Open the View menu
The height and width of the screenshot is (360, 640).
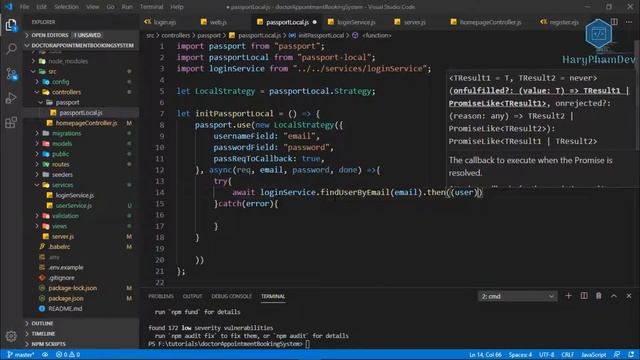click(x=93, y=7)
